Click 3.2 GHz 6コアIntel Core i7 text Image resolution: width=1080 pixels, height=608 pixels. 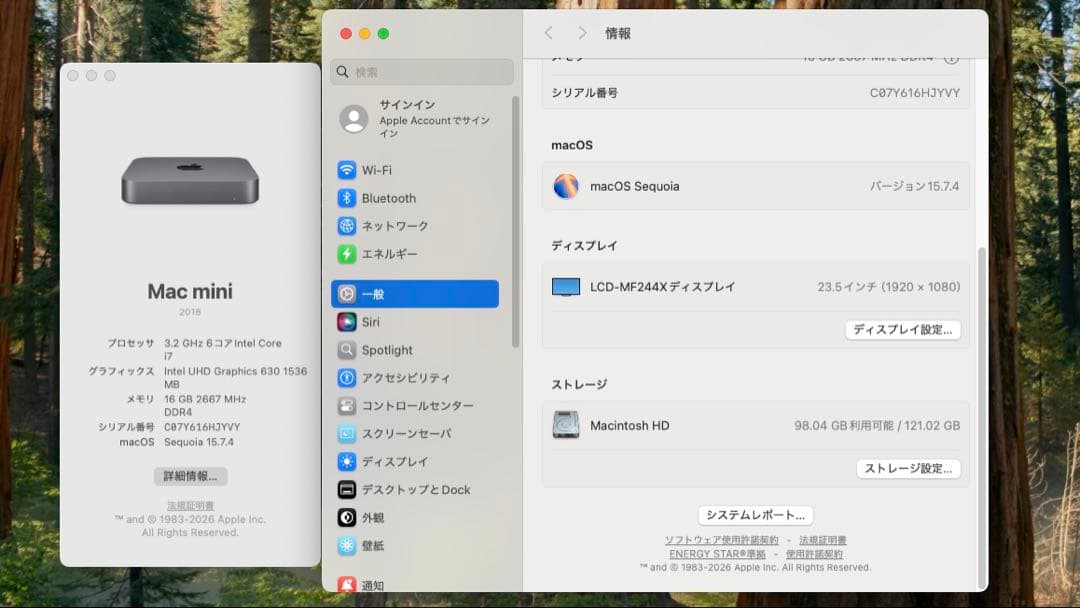point(222,349)
